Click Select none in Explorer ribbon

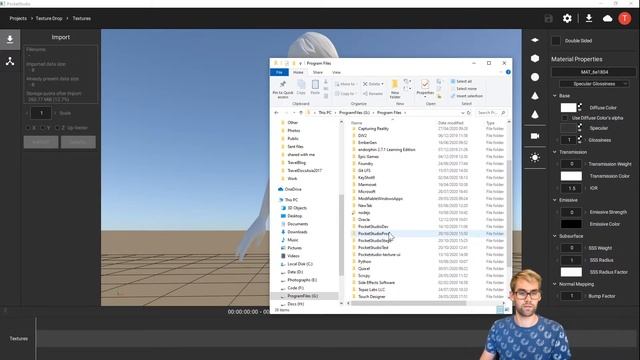(464, 89)
